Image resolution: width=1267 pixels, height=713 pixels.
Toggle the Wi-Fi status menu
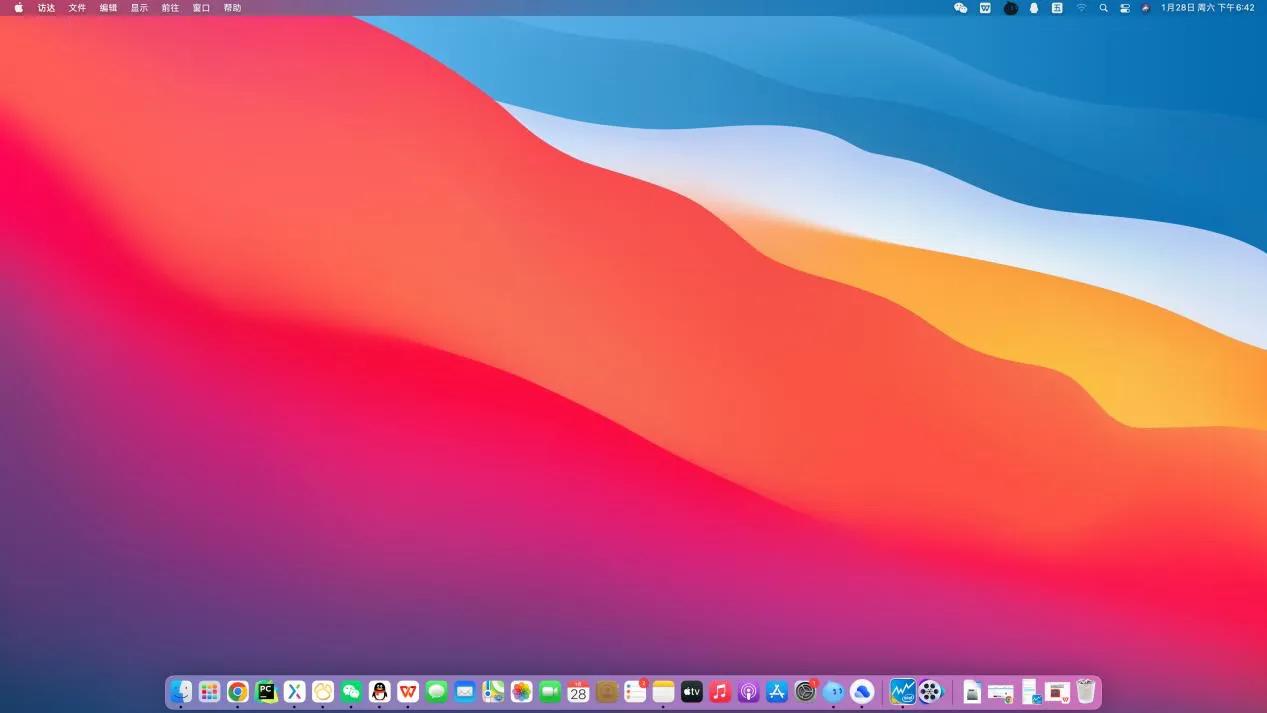pos(1081,8)
